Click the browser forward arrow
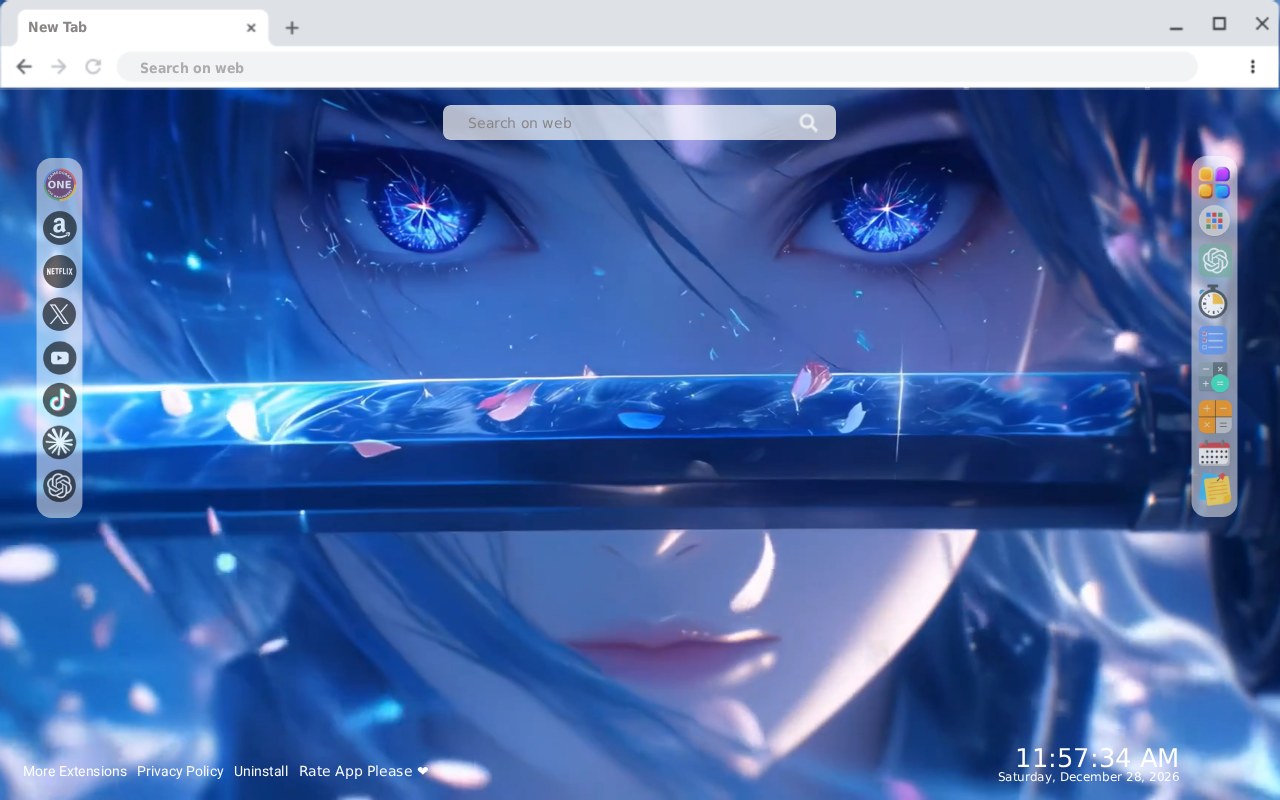Viewport: 1280px width, 800px height. [x=59, y=67]
